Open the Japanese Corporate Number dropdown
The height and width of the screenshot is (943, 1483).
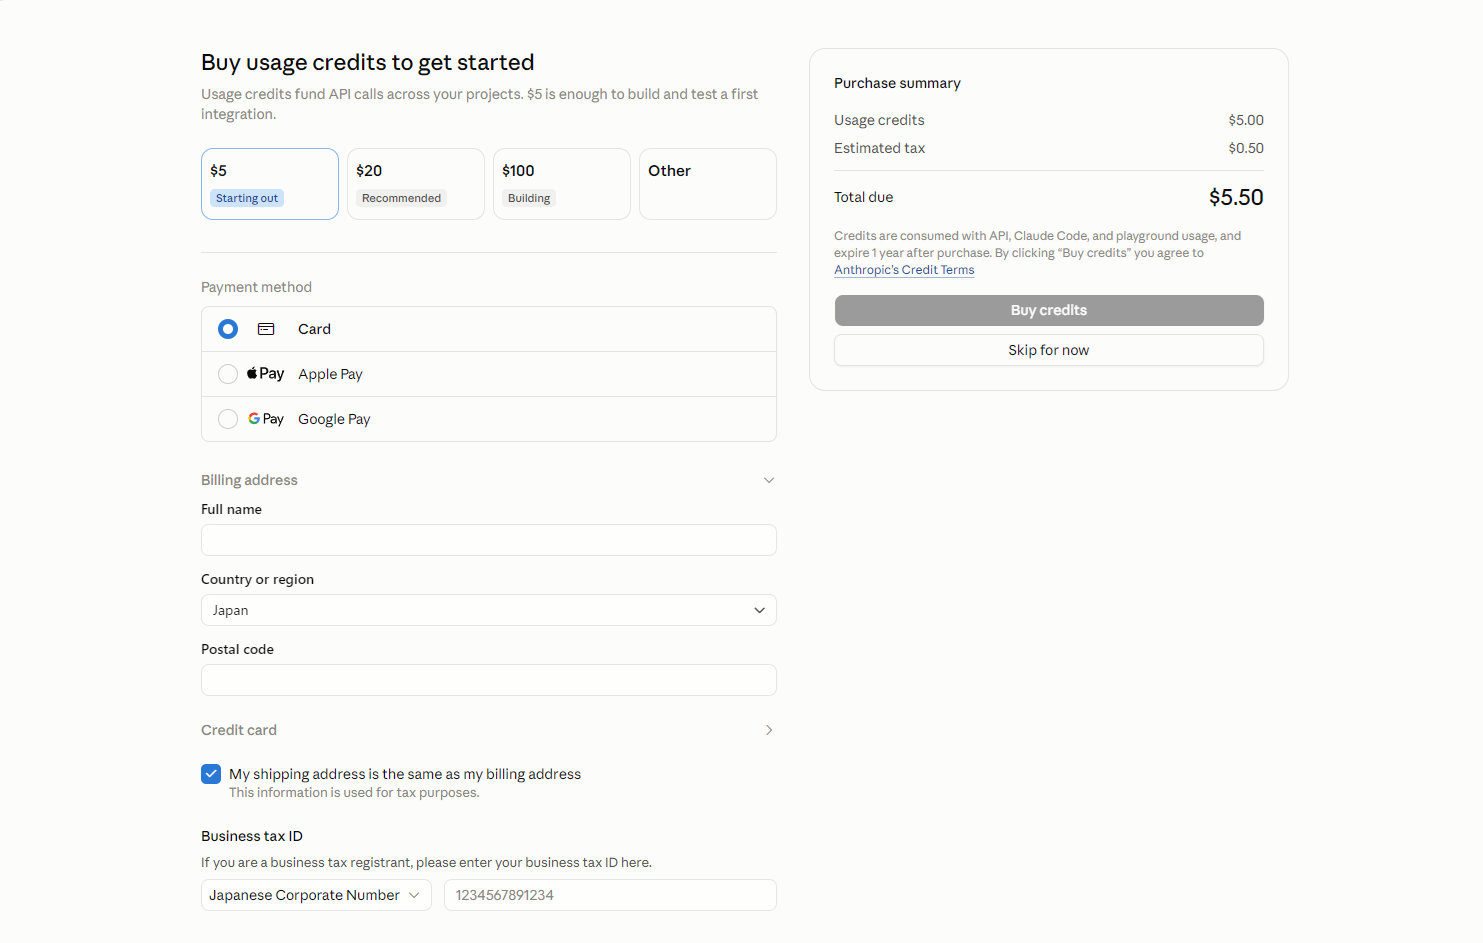[316, 895]
